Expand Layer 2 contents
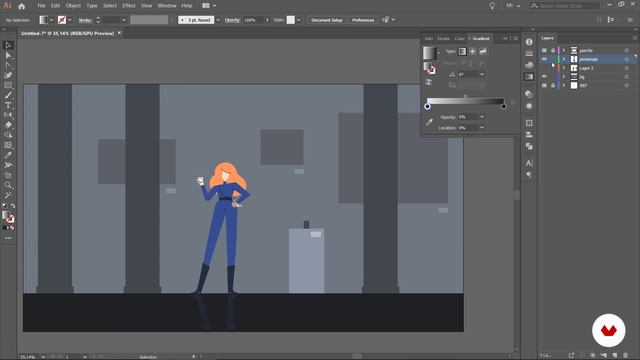 [x=564, y=68]
